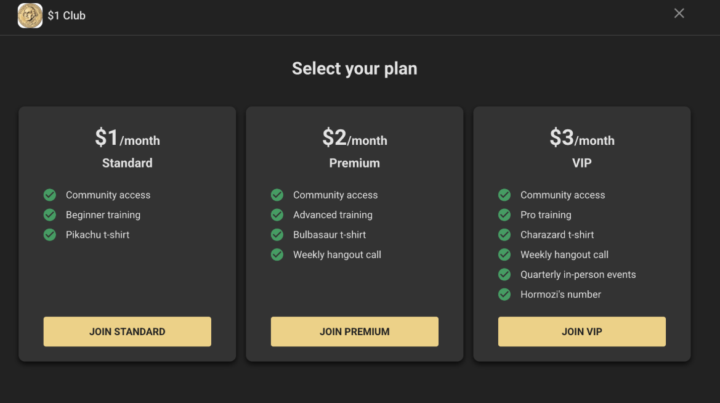Click the Join Standard button
The image size is (720, 403).
[127, 331]
